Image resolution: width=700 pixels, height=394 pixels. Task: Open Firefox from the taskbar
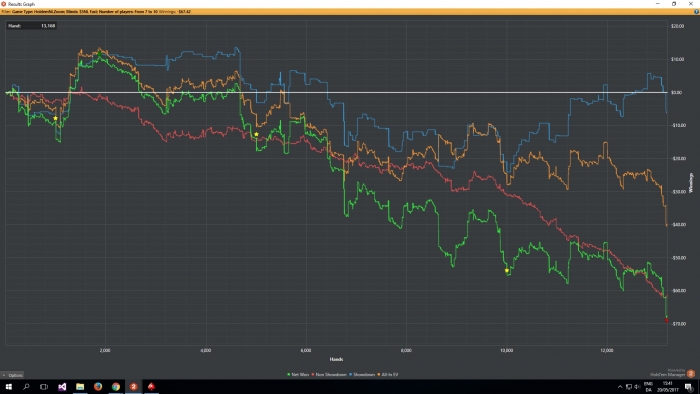tap(98, 387)
